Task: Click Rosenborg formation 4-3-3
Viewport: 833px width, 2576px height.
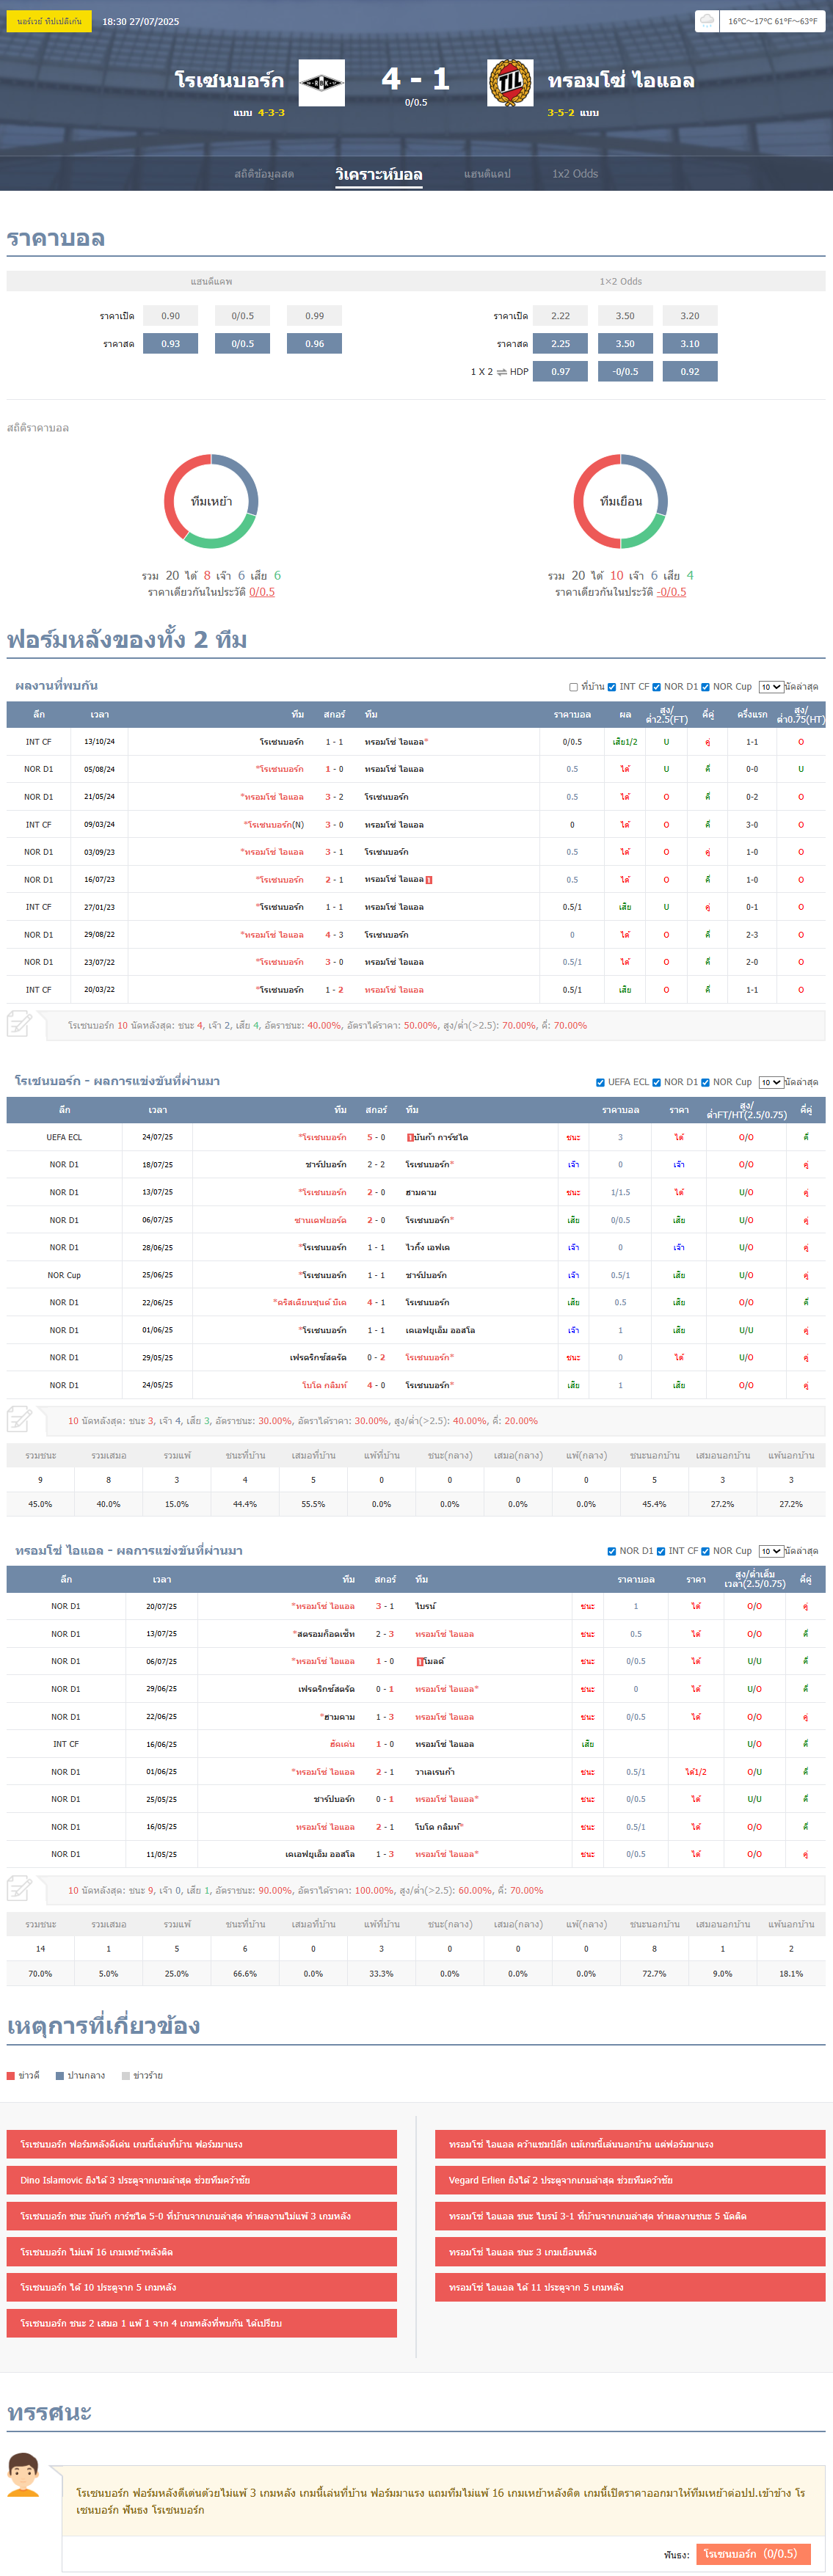Action: pos(271,113)
